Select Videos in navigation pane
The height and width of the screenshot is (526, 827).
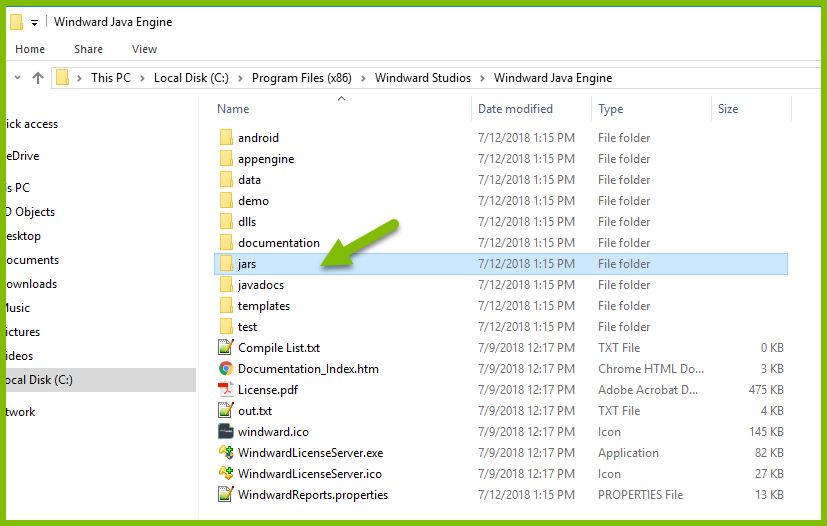(x=20, y=356)
